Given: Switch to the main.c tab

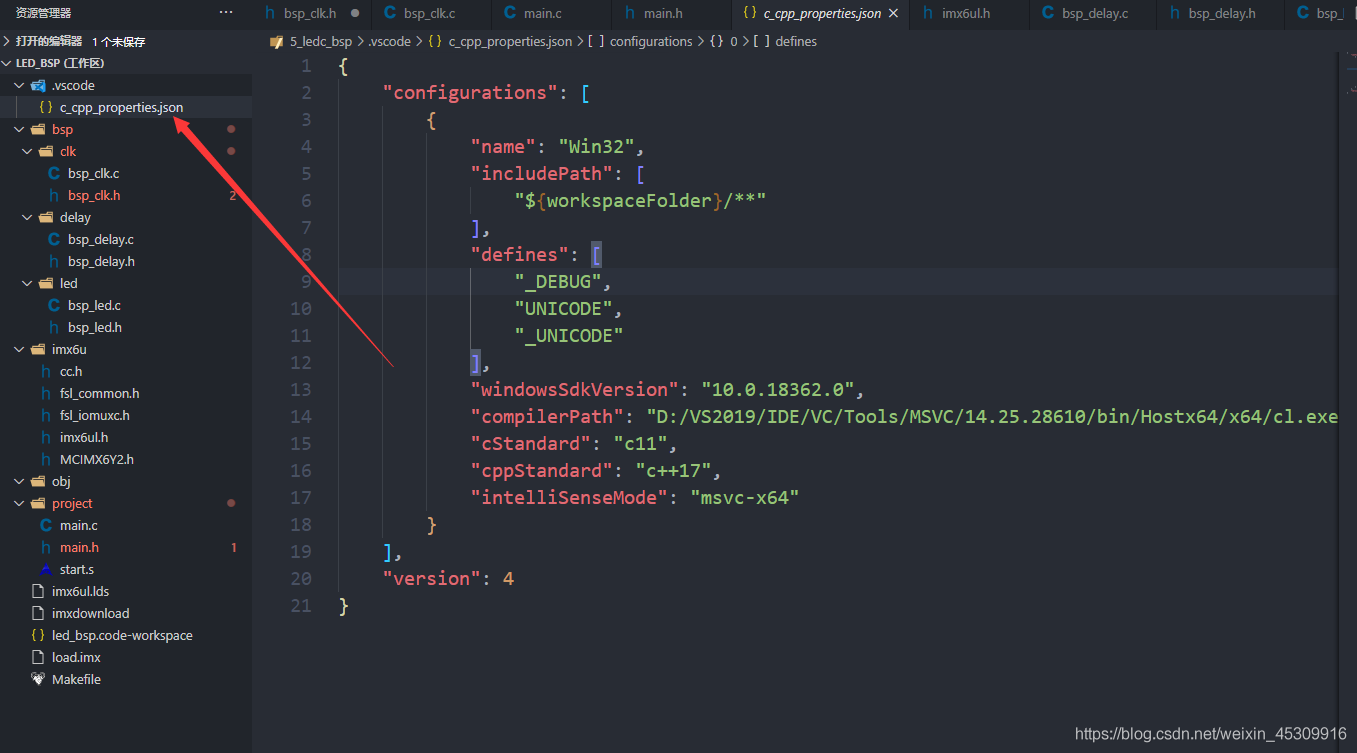Looking at the screenshot, I should click(542, 13).
